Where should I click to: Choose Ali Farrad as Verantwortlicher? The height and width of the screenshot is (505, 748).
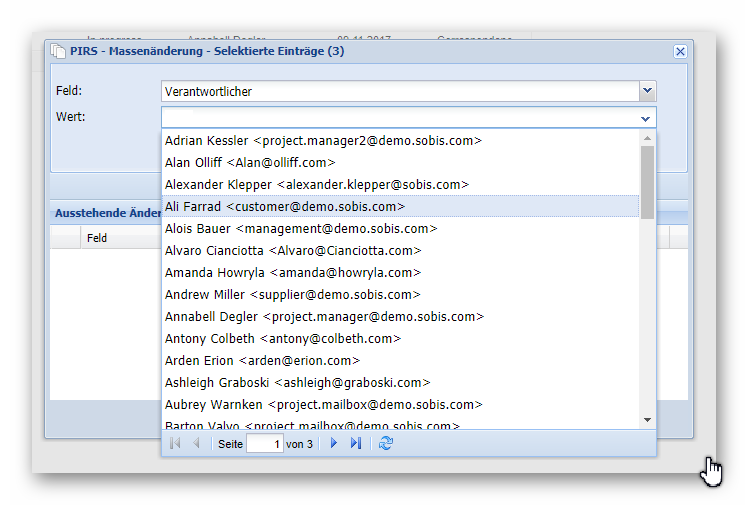click(x=285, y=207)
